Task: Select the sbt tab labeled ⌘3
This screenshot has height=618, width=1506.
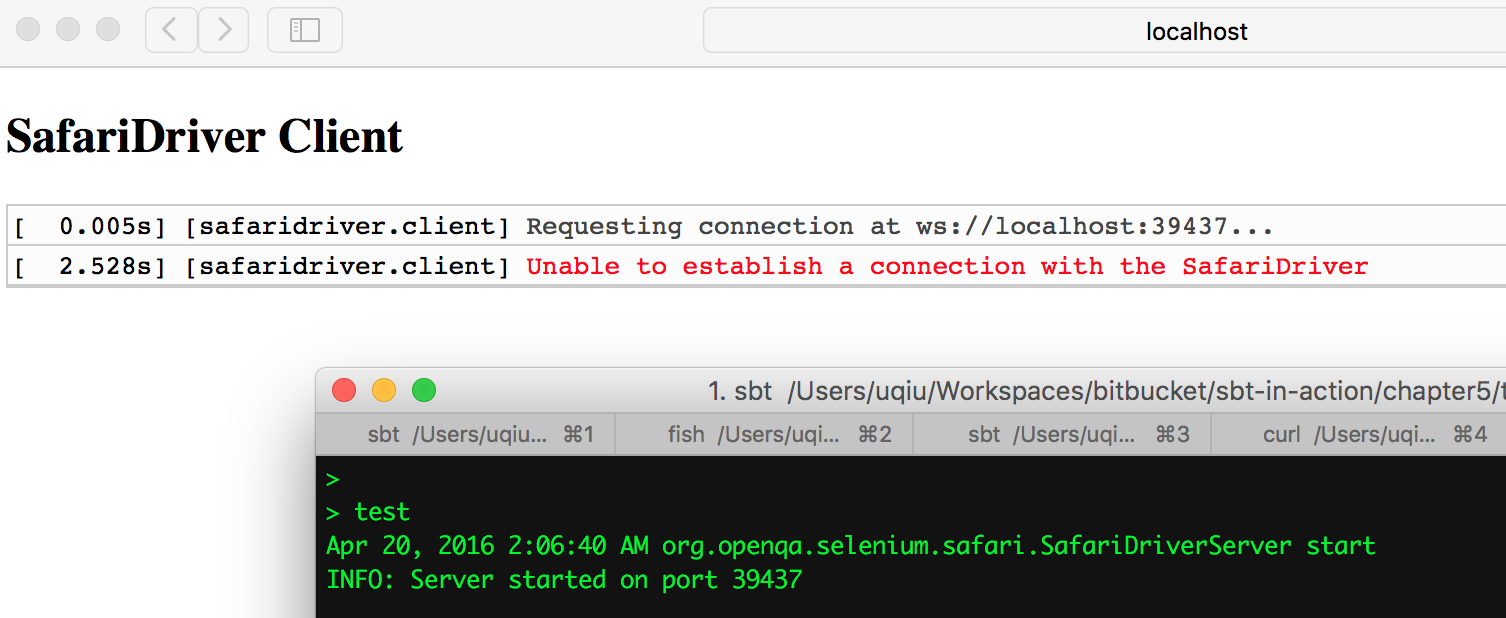Action: pos(1062,435)
